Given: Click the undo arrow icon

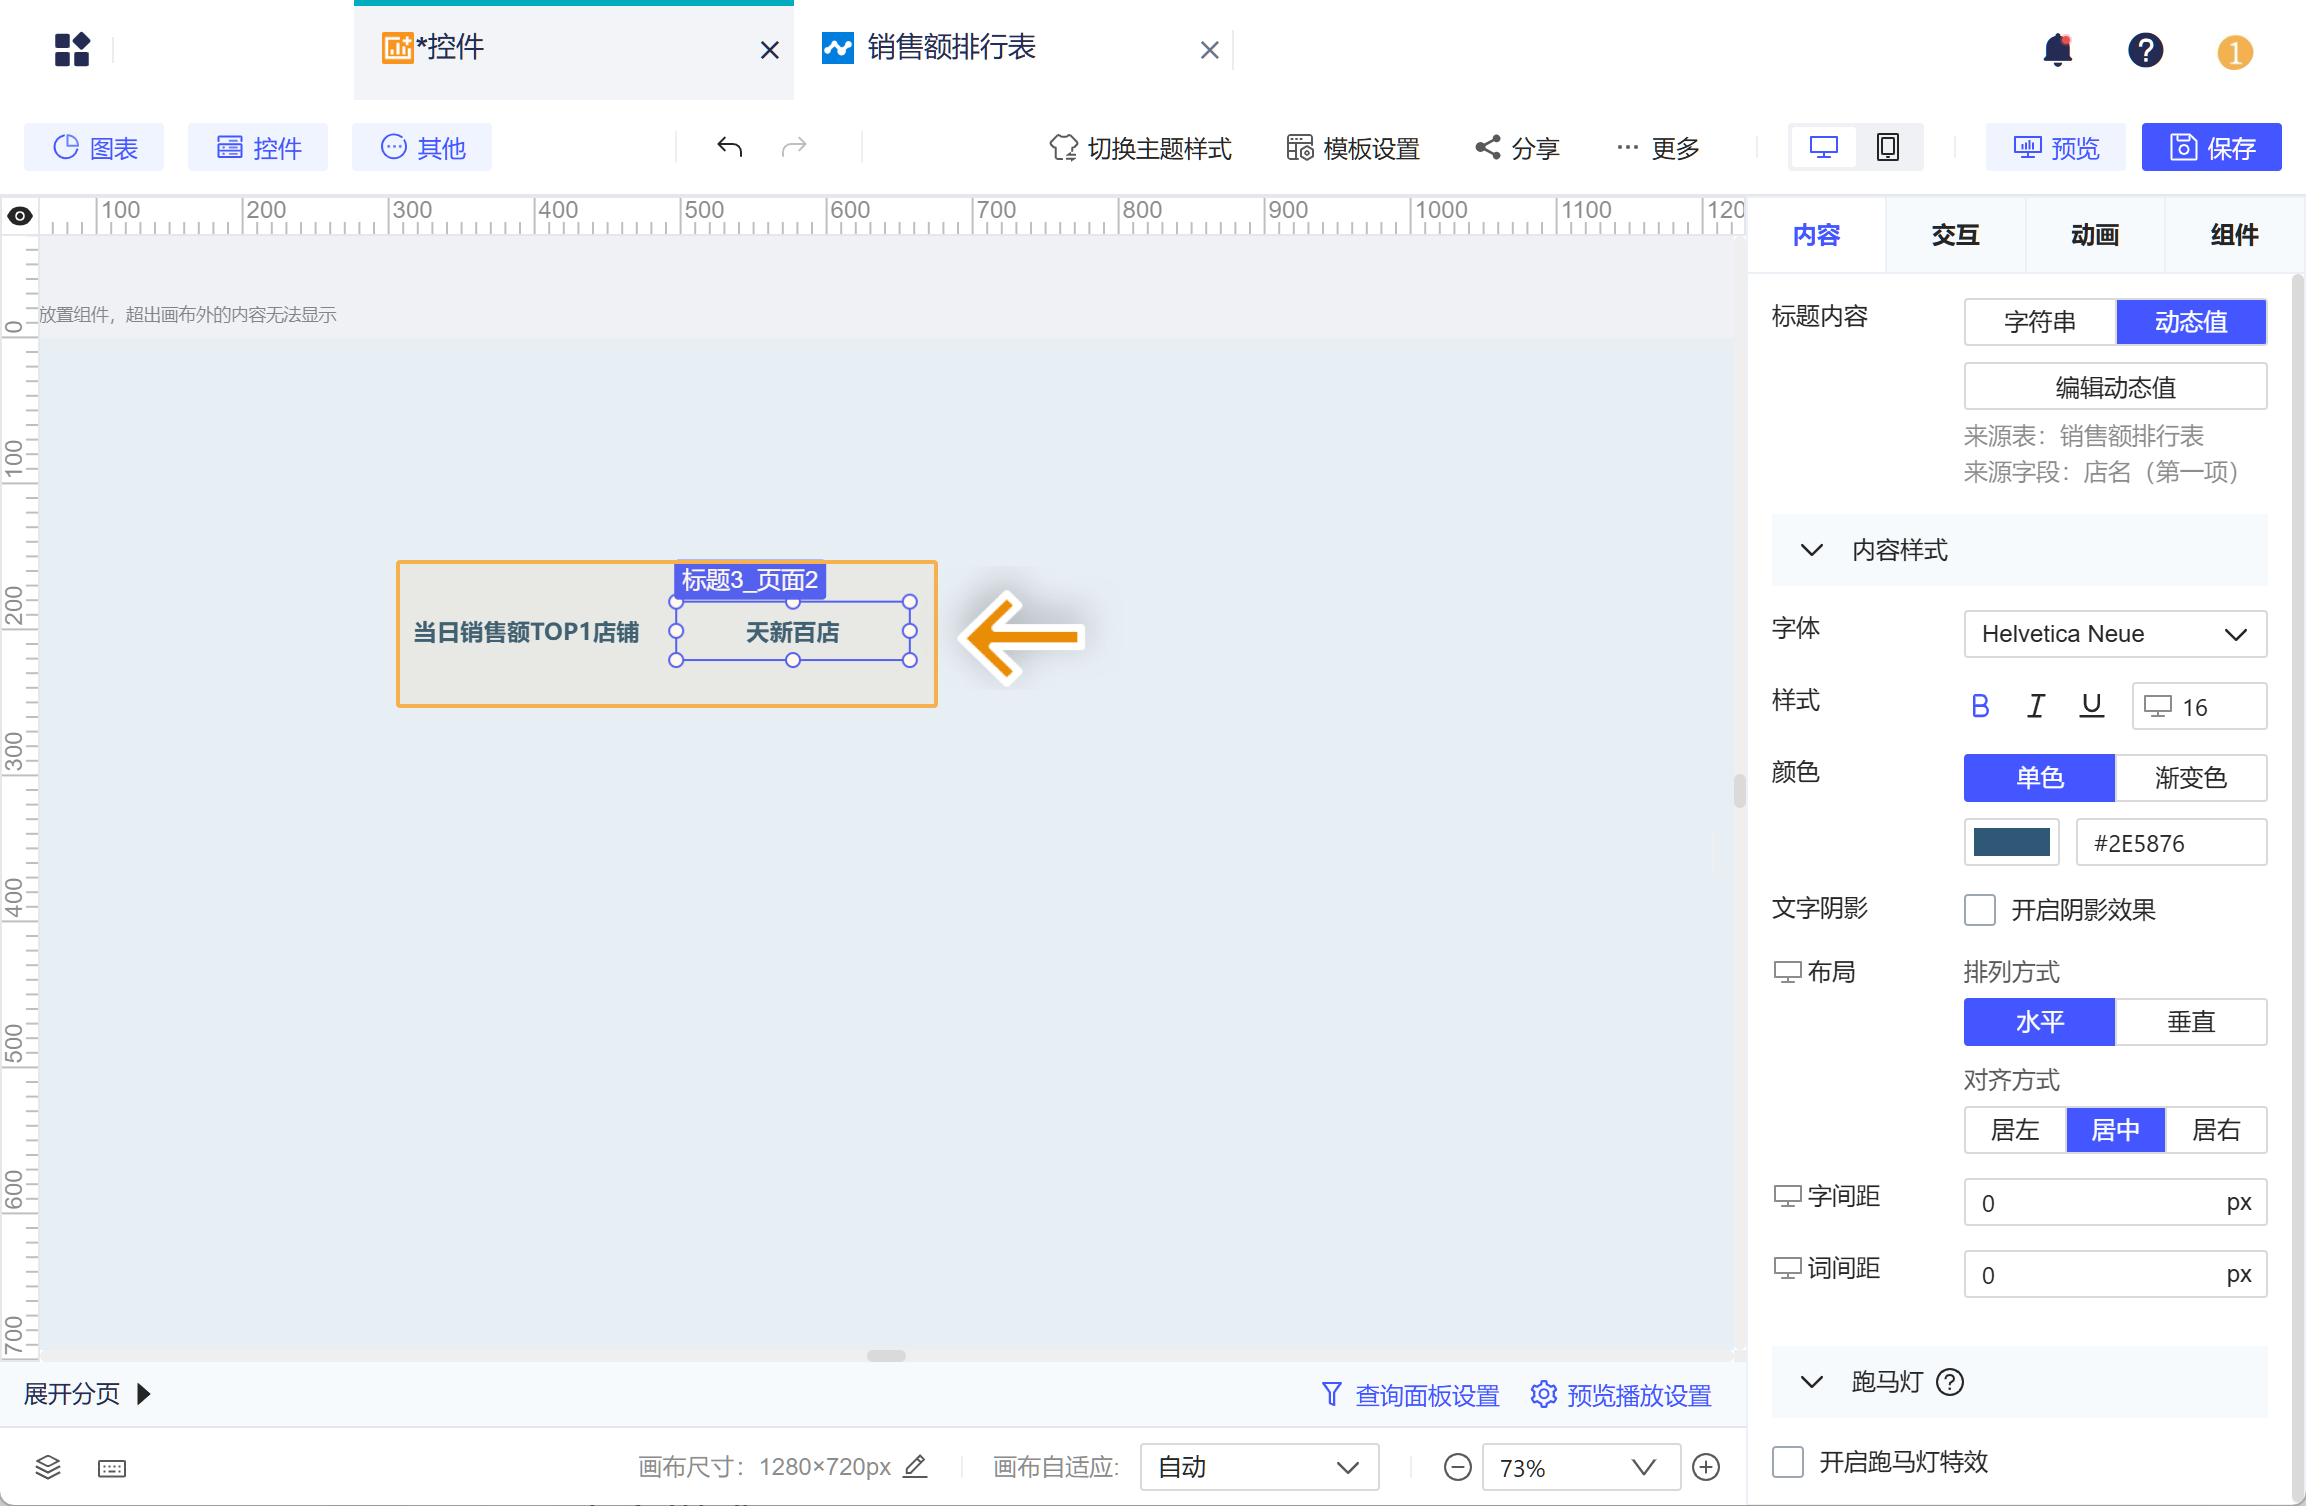Looking at the screenshot, I should [729, 147].
